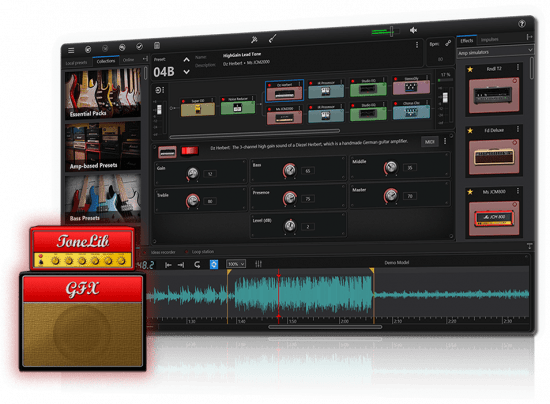Jump to loop end marker button

pos(181,265)
